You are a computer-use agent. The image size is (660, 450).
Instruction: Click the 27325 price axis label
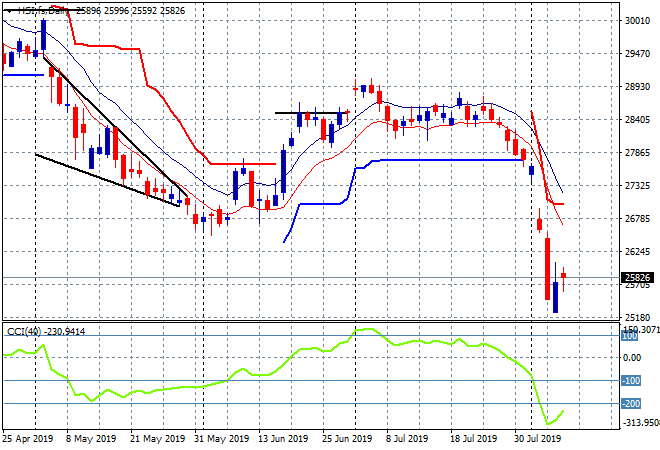coord(637,186)
